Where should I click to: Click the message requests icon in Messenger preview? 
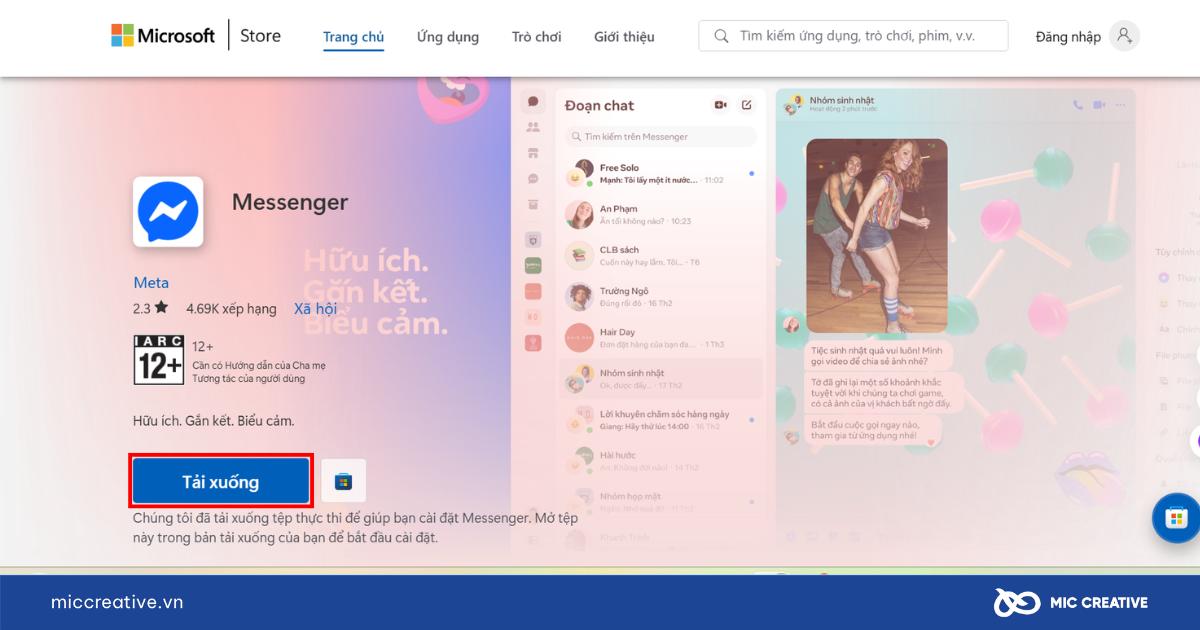coord(533,179)
